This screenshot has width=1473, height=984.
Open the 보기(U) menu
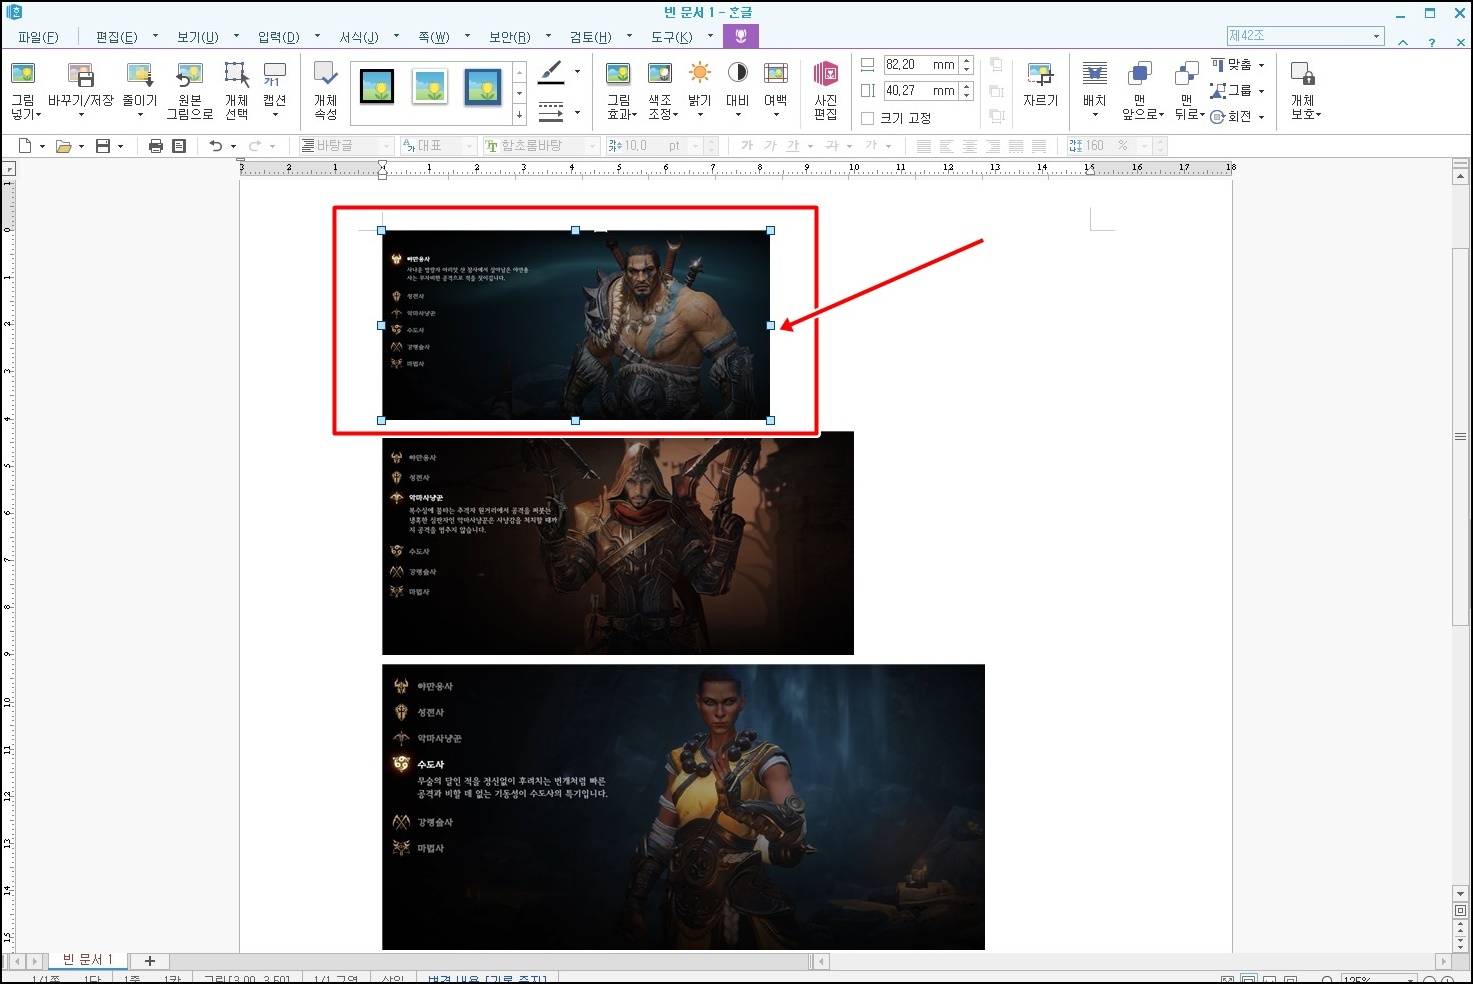click(198, 37)
